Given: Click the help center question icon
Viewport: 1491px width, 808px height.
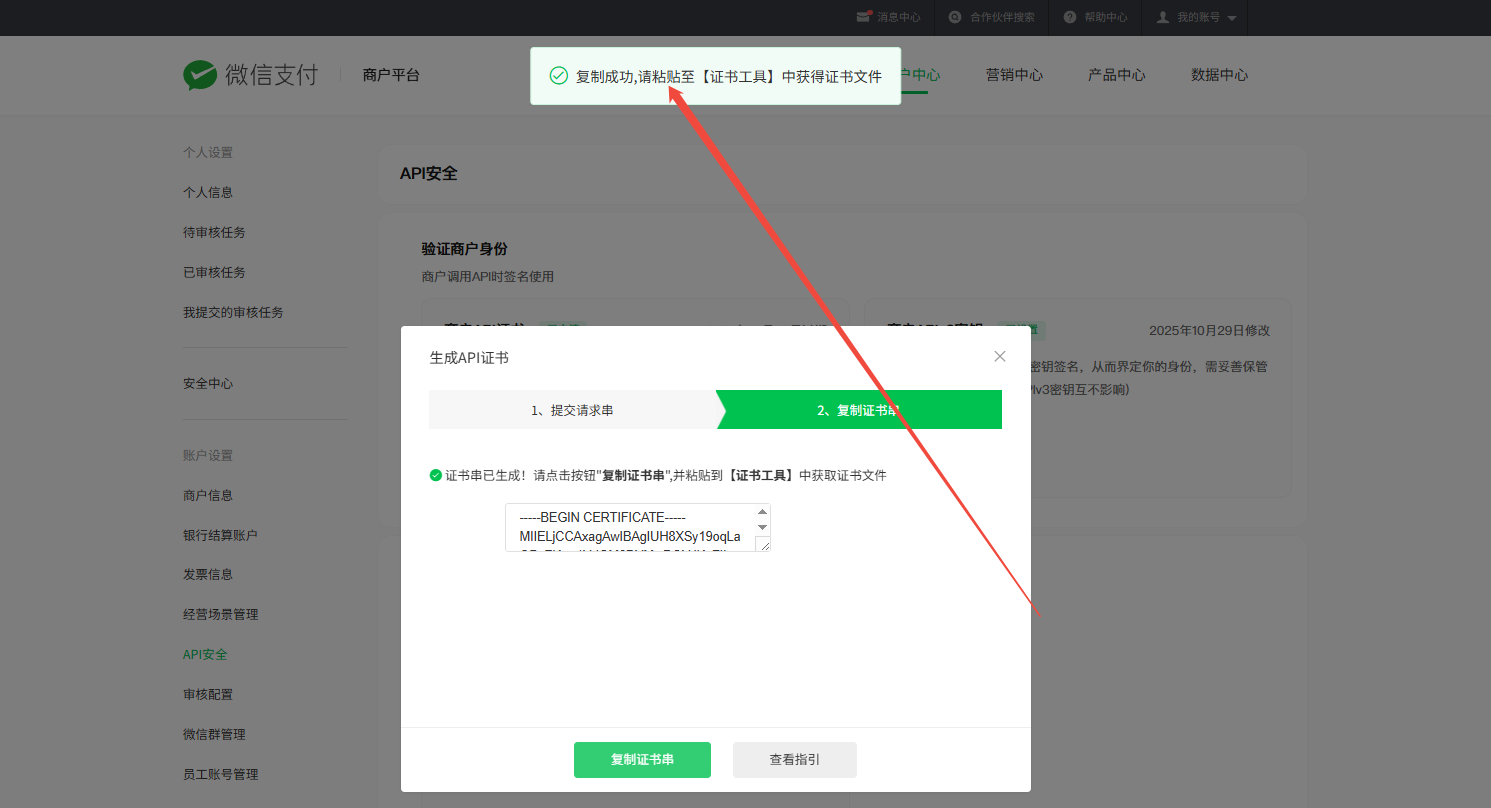Looking at the screenshot, I should 1070,17.
